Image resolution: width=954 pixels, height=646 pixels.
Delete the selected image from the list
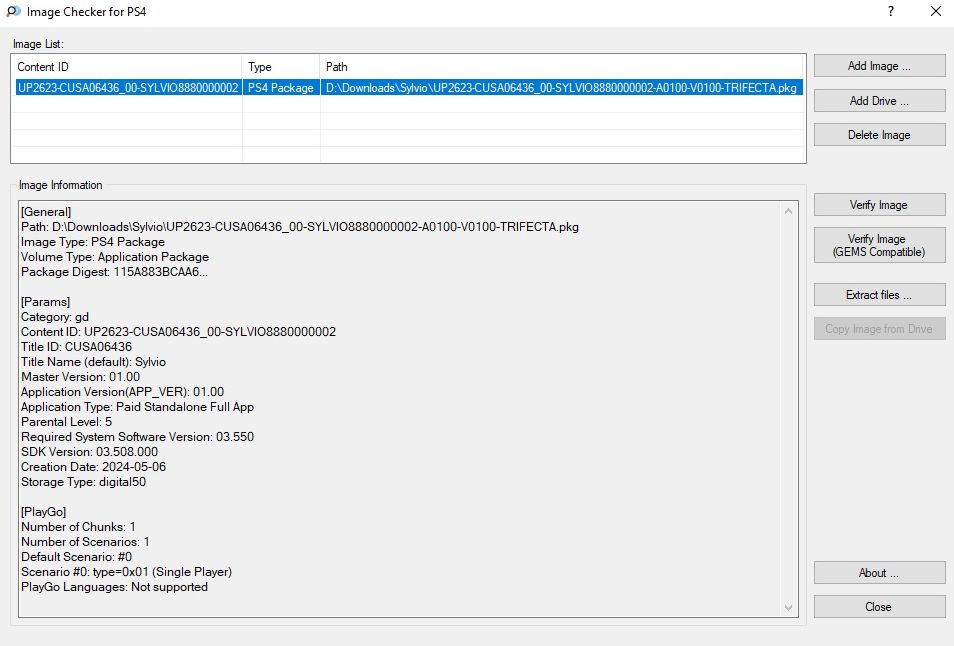pyautogui.click(x=879, y=135)
